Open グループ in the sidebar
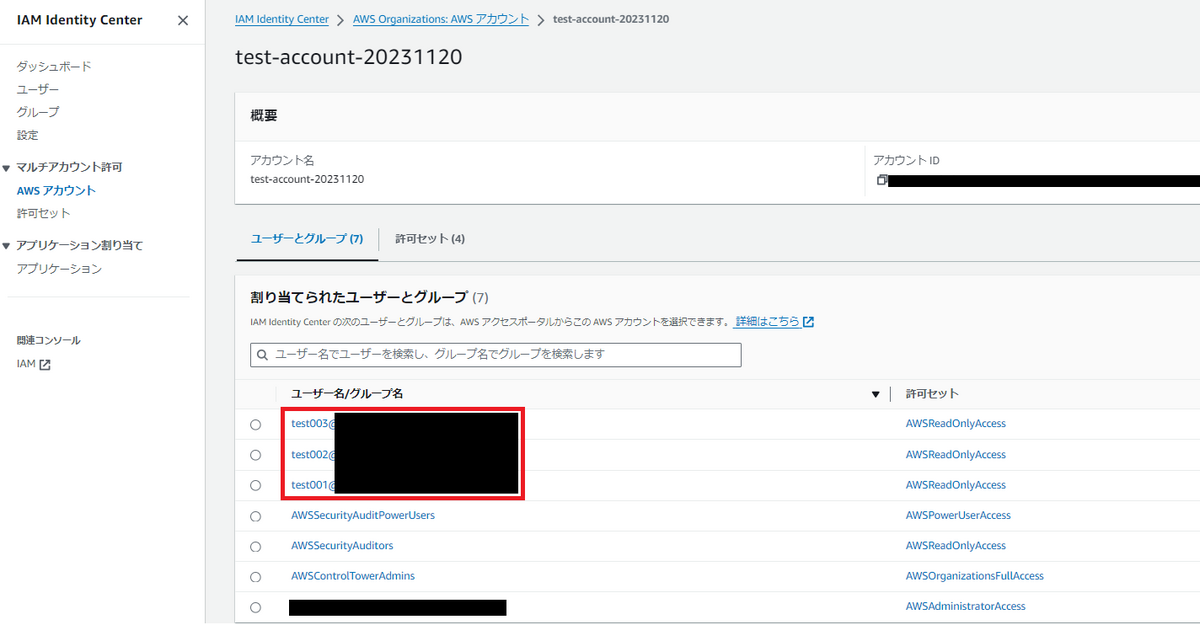The image size is (1200, 625). pos(38,112)
